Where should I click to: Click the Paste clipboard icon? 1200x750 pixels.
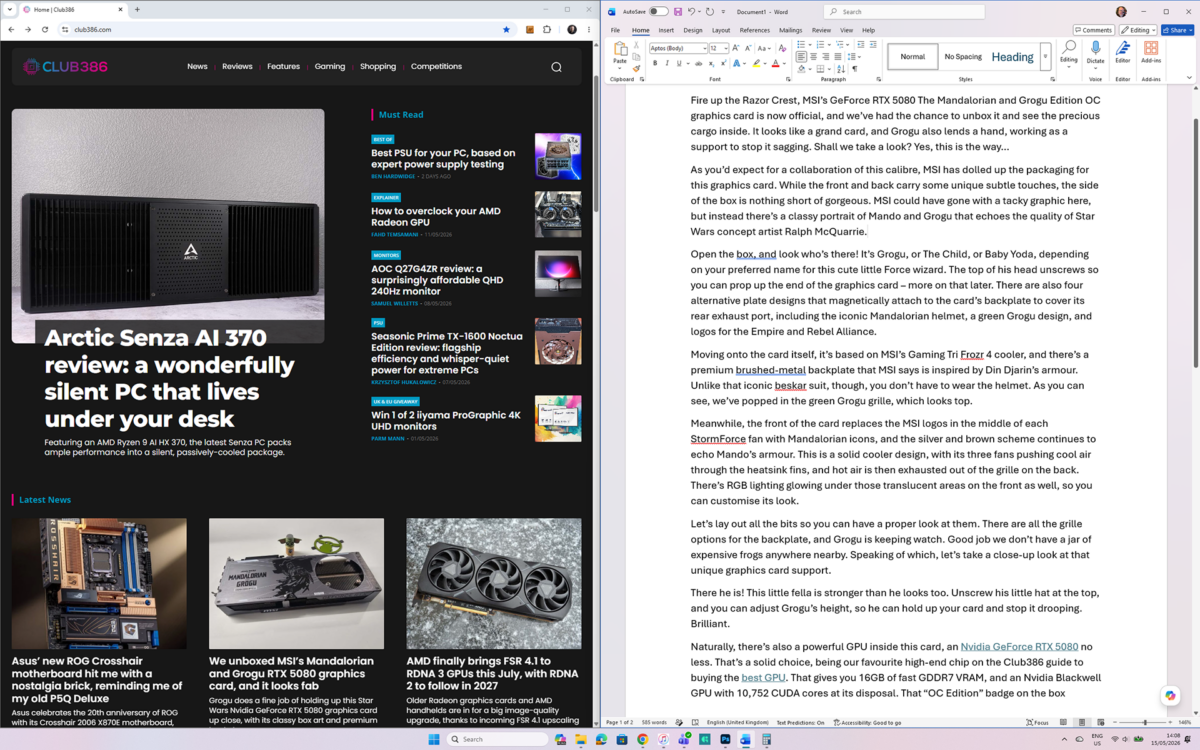(x=620, y=47)
